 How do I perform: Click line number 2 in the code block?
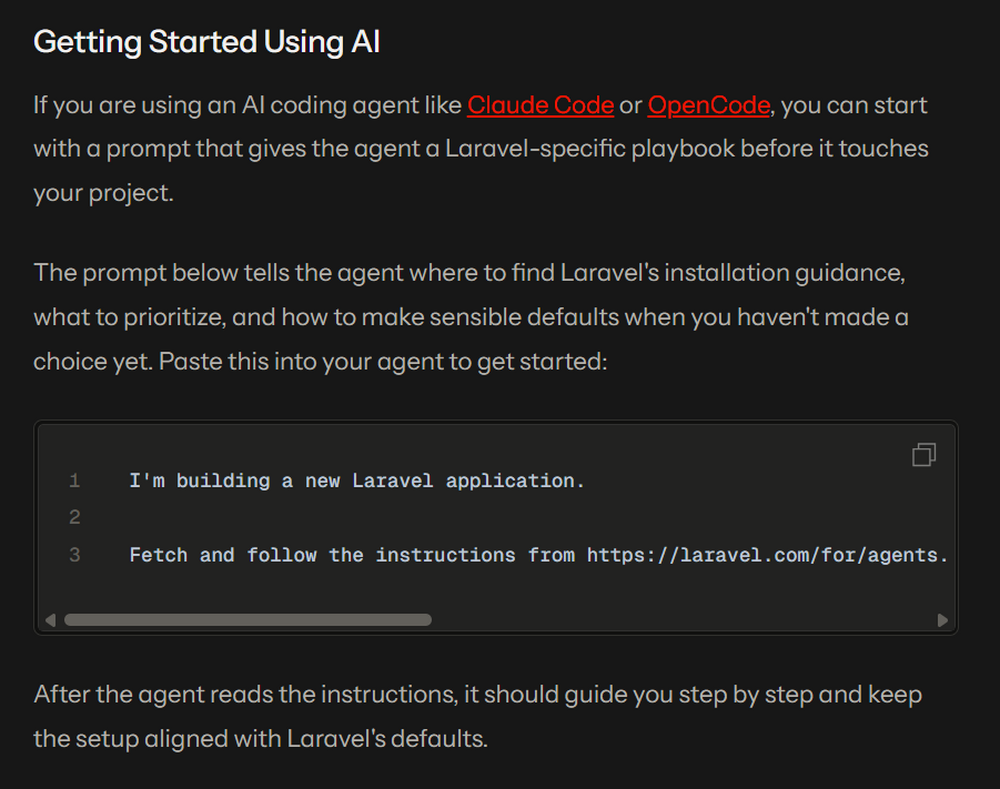(74, 518)
